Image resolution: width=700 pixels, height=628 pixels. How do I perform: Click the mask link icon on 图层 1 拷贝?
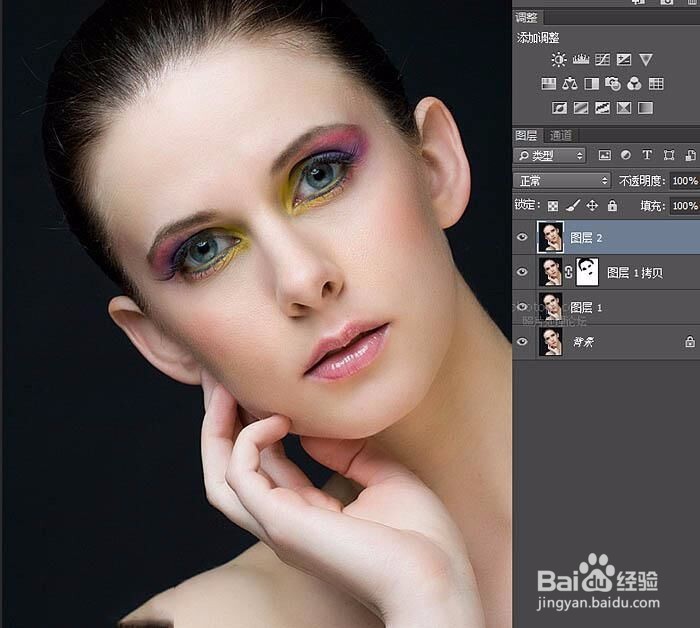(x=569, y=272)
